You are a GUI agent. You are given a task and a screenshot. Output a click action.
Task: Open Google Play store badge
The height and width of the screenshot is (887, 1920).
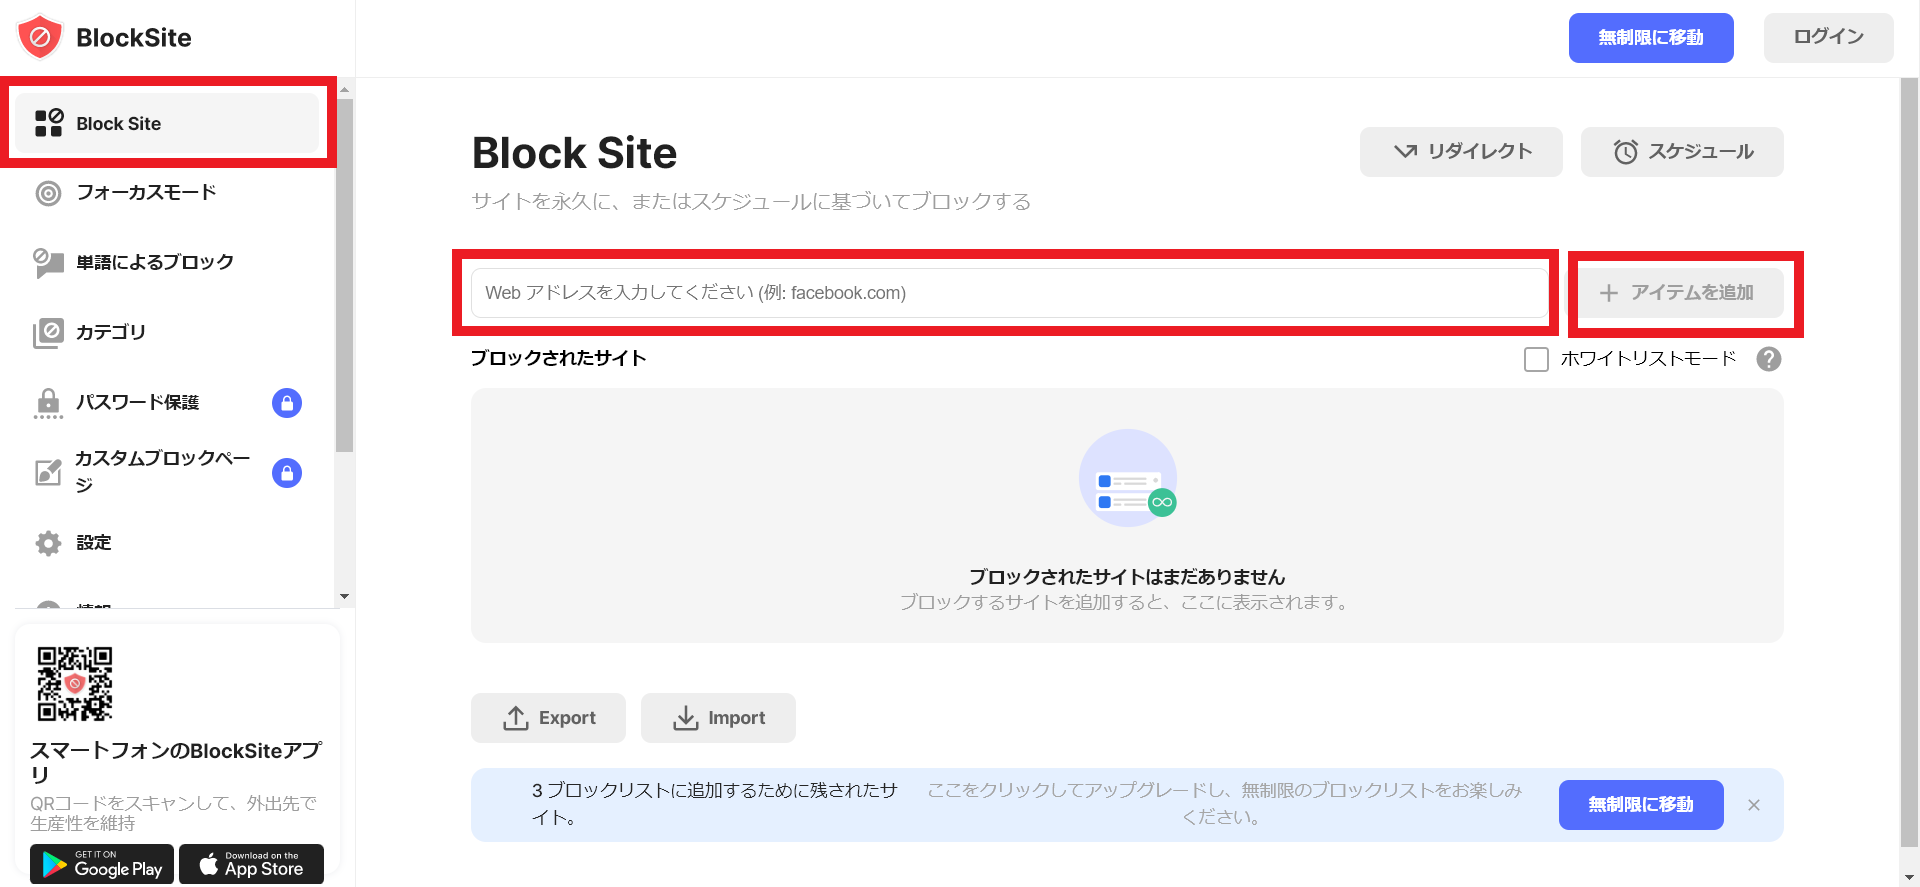[x=102, y=864]
